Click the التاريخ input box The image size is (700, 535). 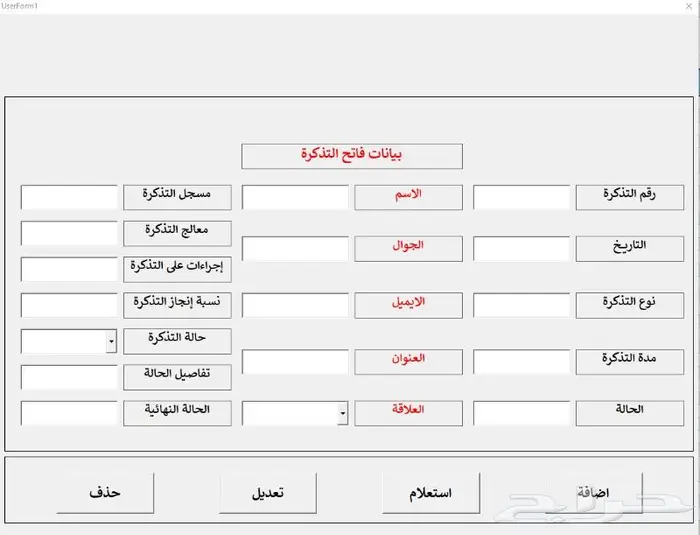[521, 249]
